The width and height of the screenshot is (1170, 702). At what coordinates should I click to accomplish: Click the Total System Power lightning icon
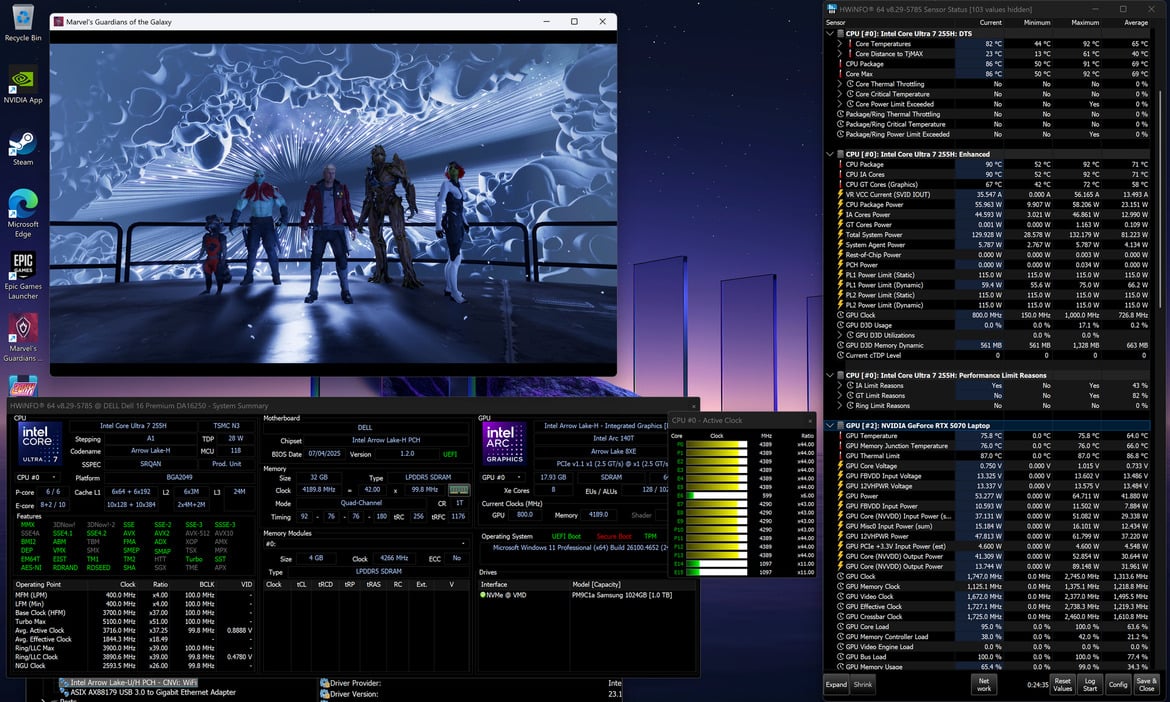click(x=840, y=234)
